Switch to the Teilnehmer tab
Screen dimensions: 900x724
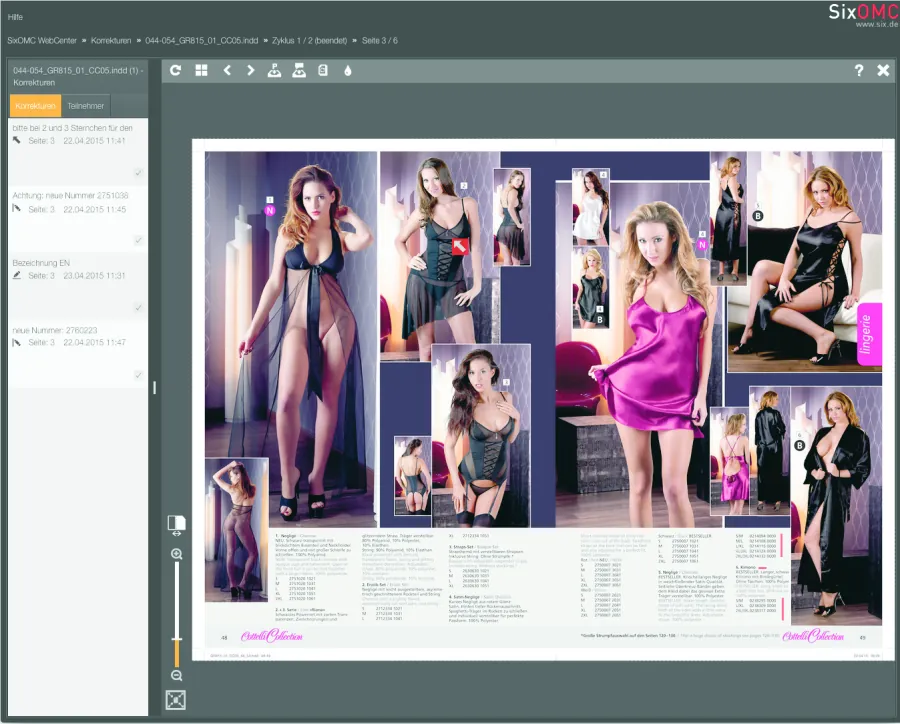[x=85, y=106]
